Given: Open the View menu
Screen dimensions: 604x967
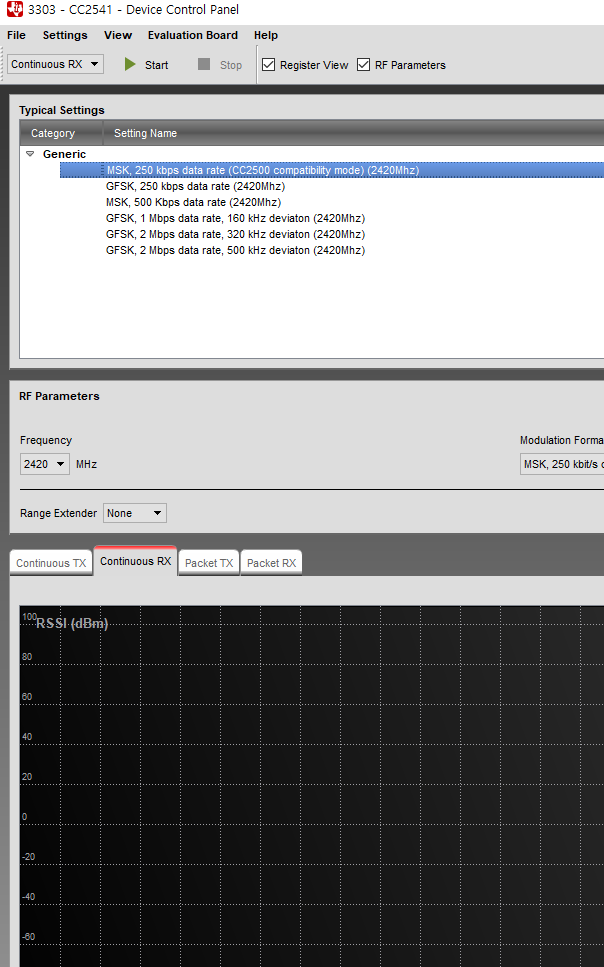Looking at the screenshot, I should pos(118,35).
